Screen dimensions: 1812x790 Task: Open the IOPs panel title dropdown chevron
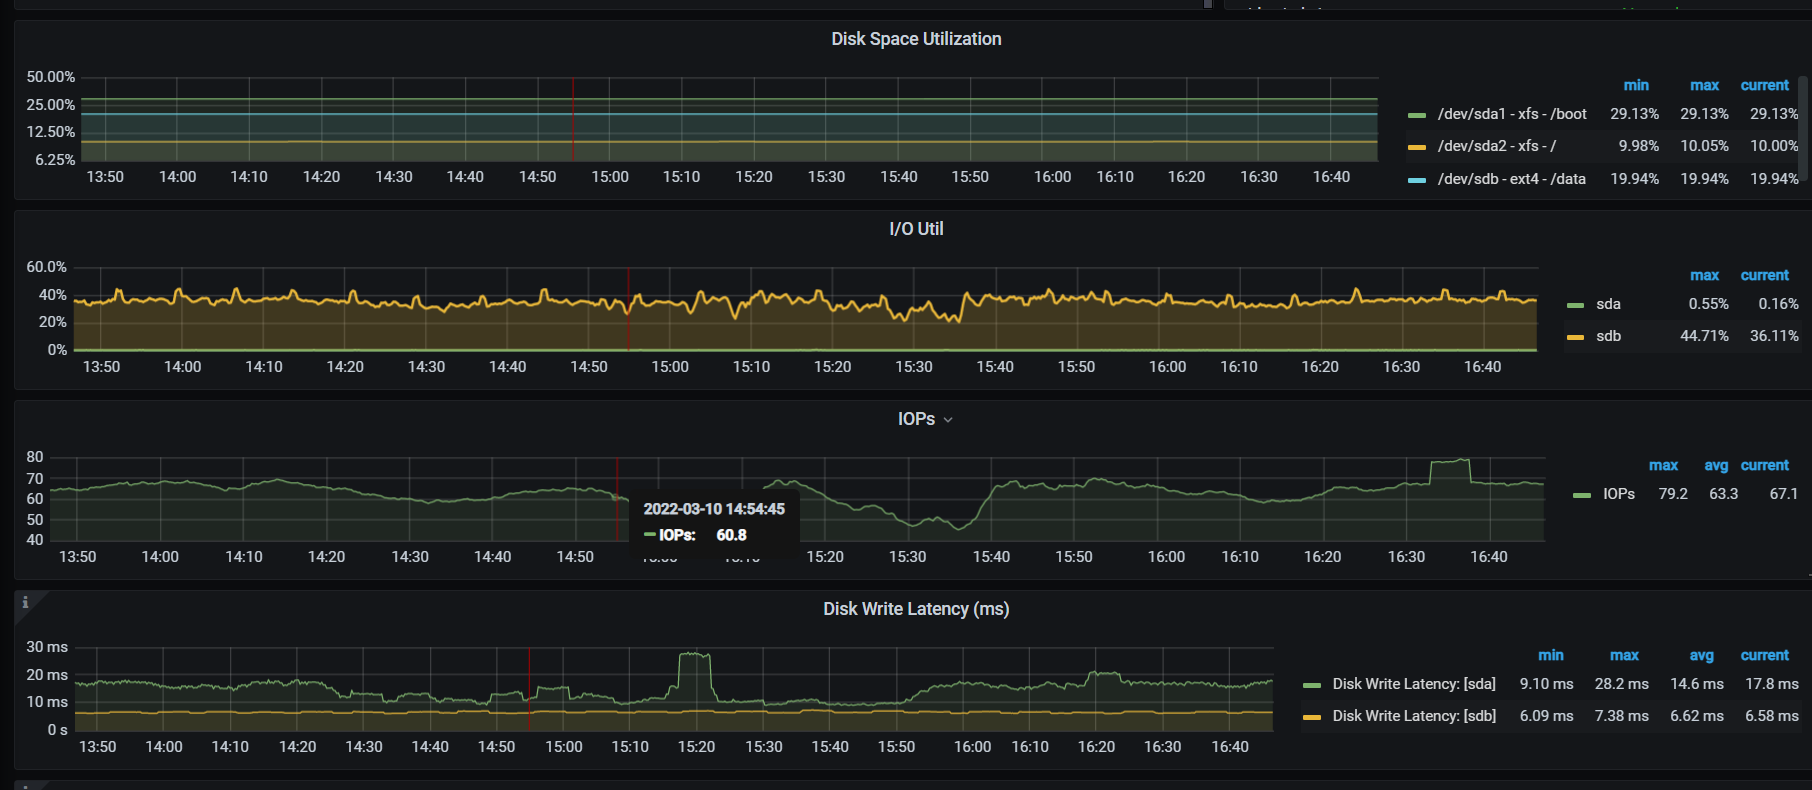click(948, 420)
